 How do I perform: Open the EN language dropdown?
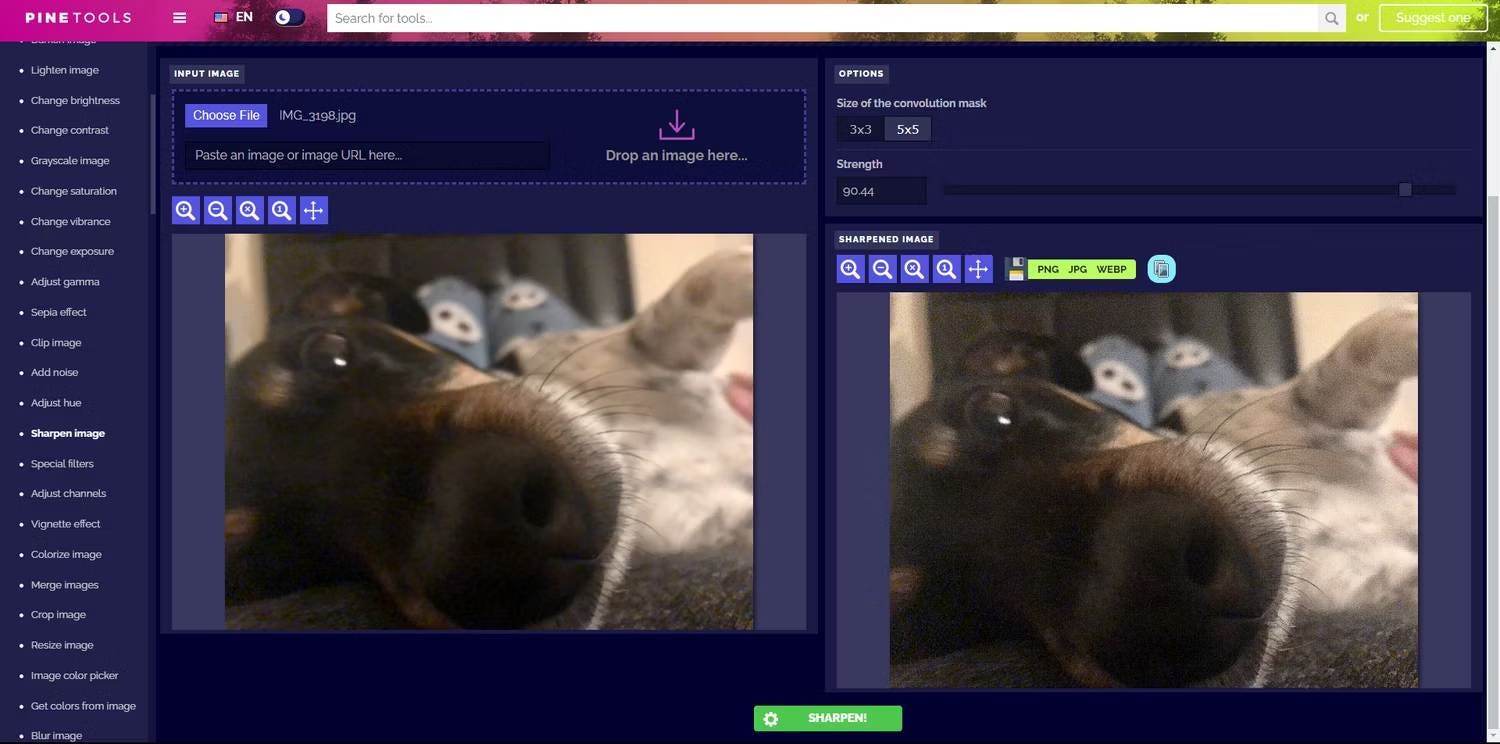(234, 18)
